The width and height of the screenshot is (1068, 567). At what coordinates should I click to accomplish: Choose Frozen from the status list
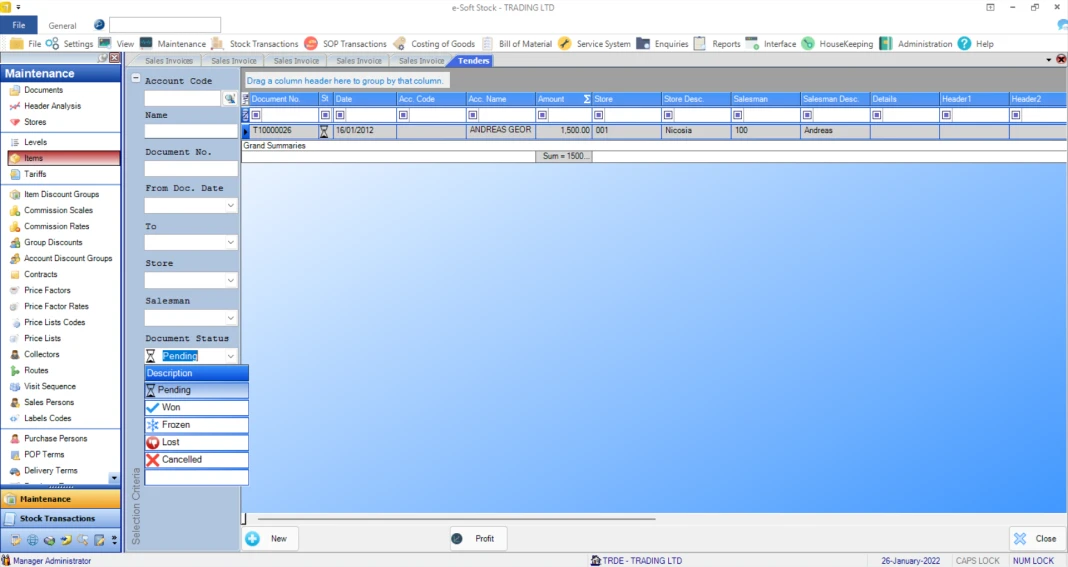[x=196, y=425]
